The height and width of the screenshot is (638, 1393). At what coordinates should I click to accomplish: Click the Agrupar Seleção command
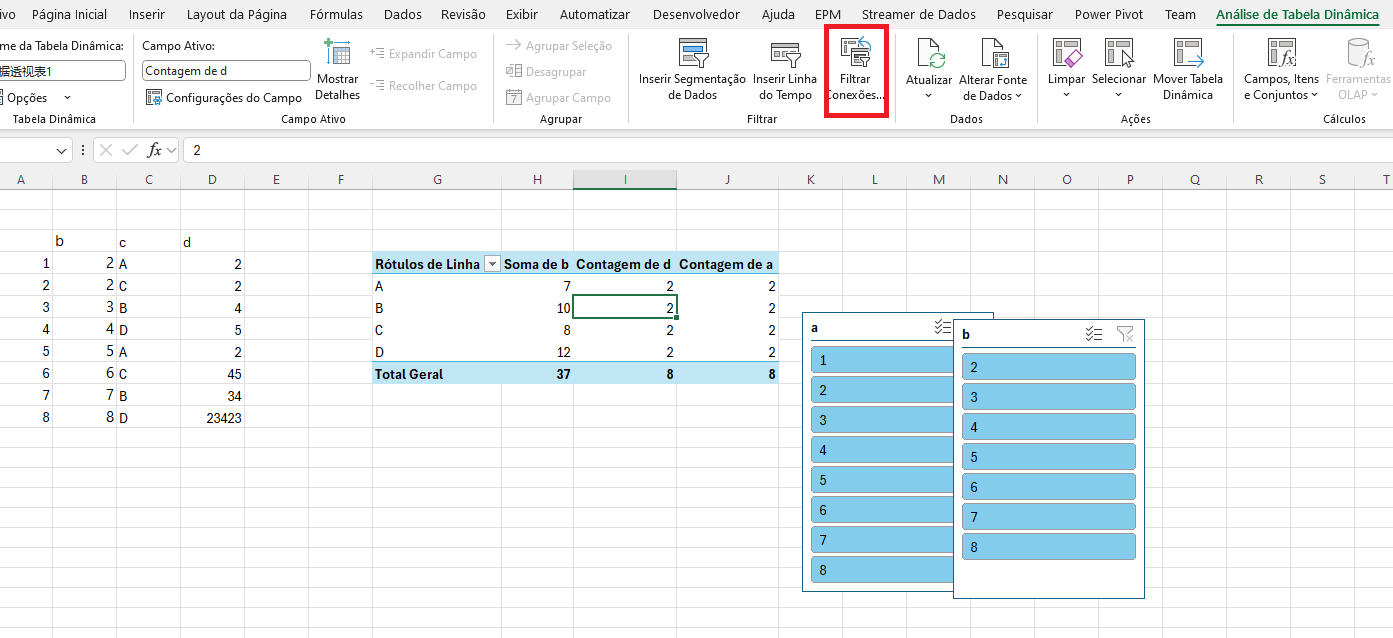(558, 46)
